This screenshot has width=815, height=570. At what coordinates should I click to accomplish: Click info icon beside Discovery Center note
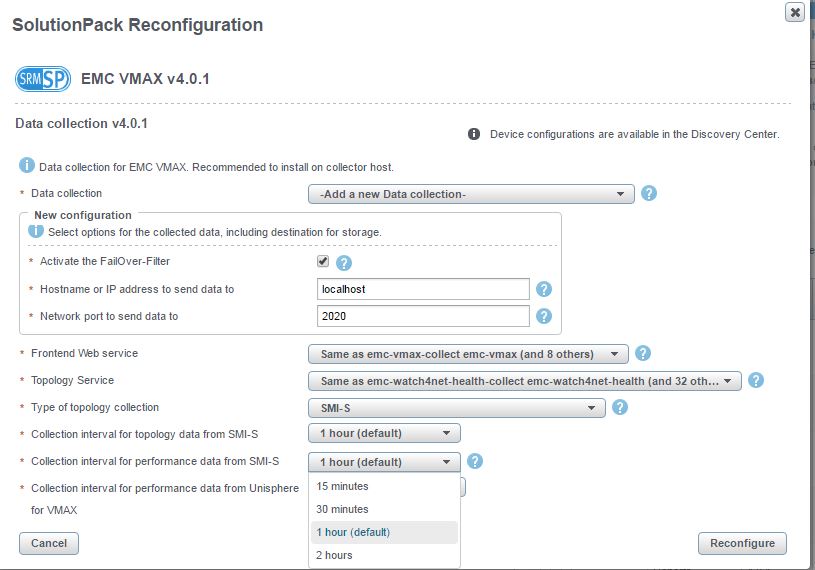[x=474, y=134]
